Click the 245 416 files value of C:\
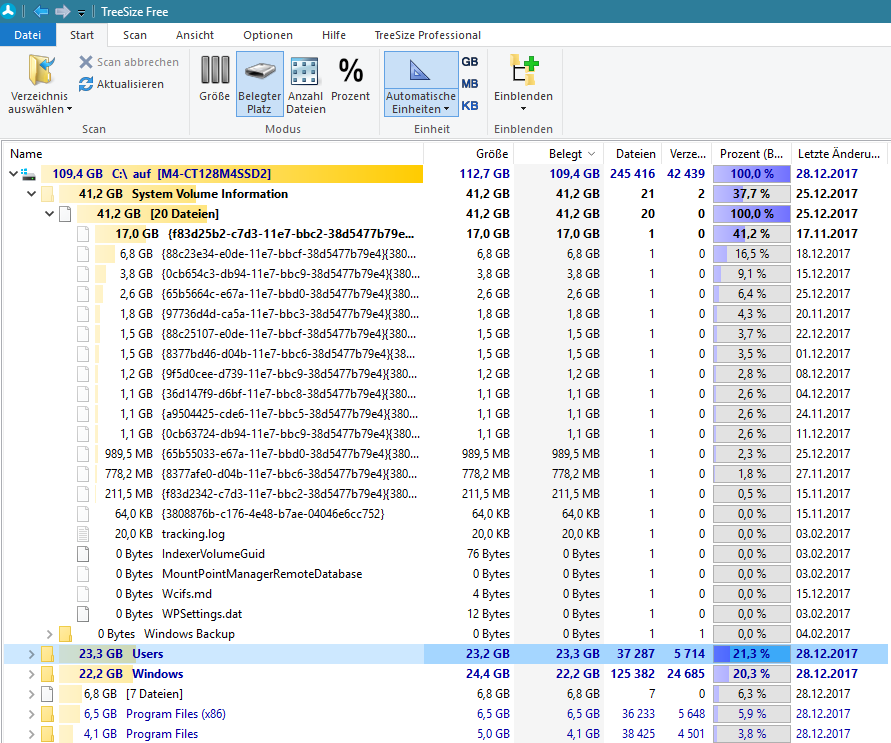Viewport: 891px width, 743px height. point(632,174)
